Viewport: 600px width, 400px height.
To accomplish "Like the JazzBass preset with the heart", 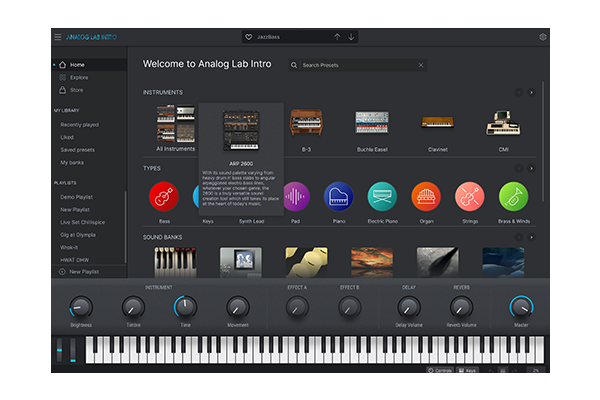I will click(247, 37).
